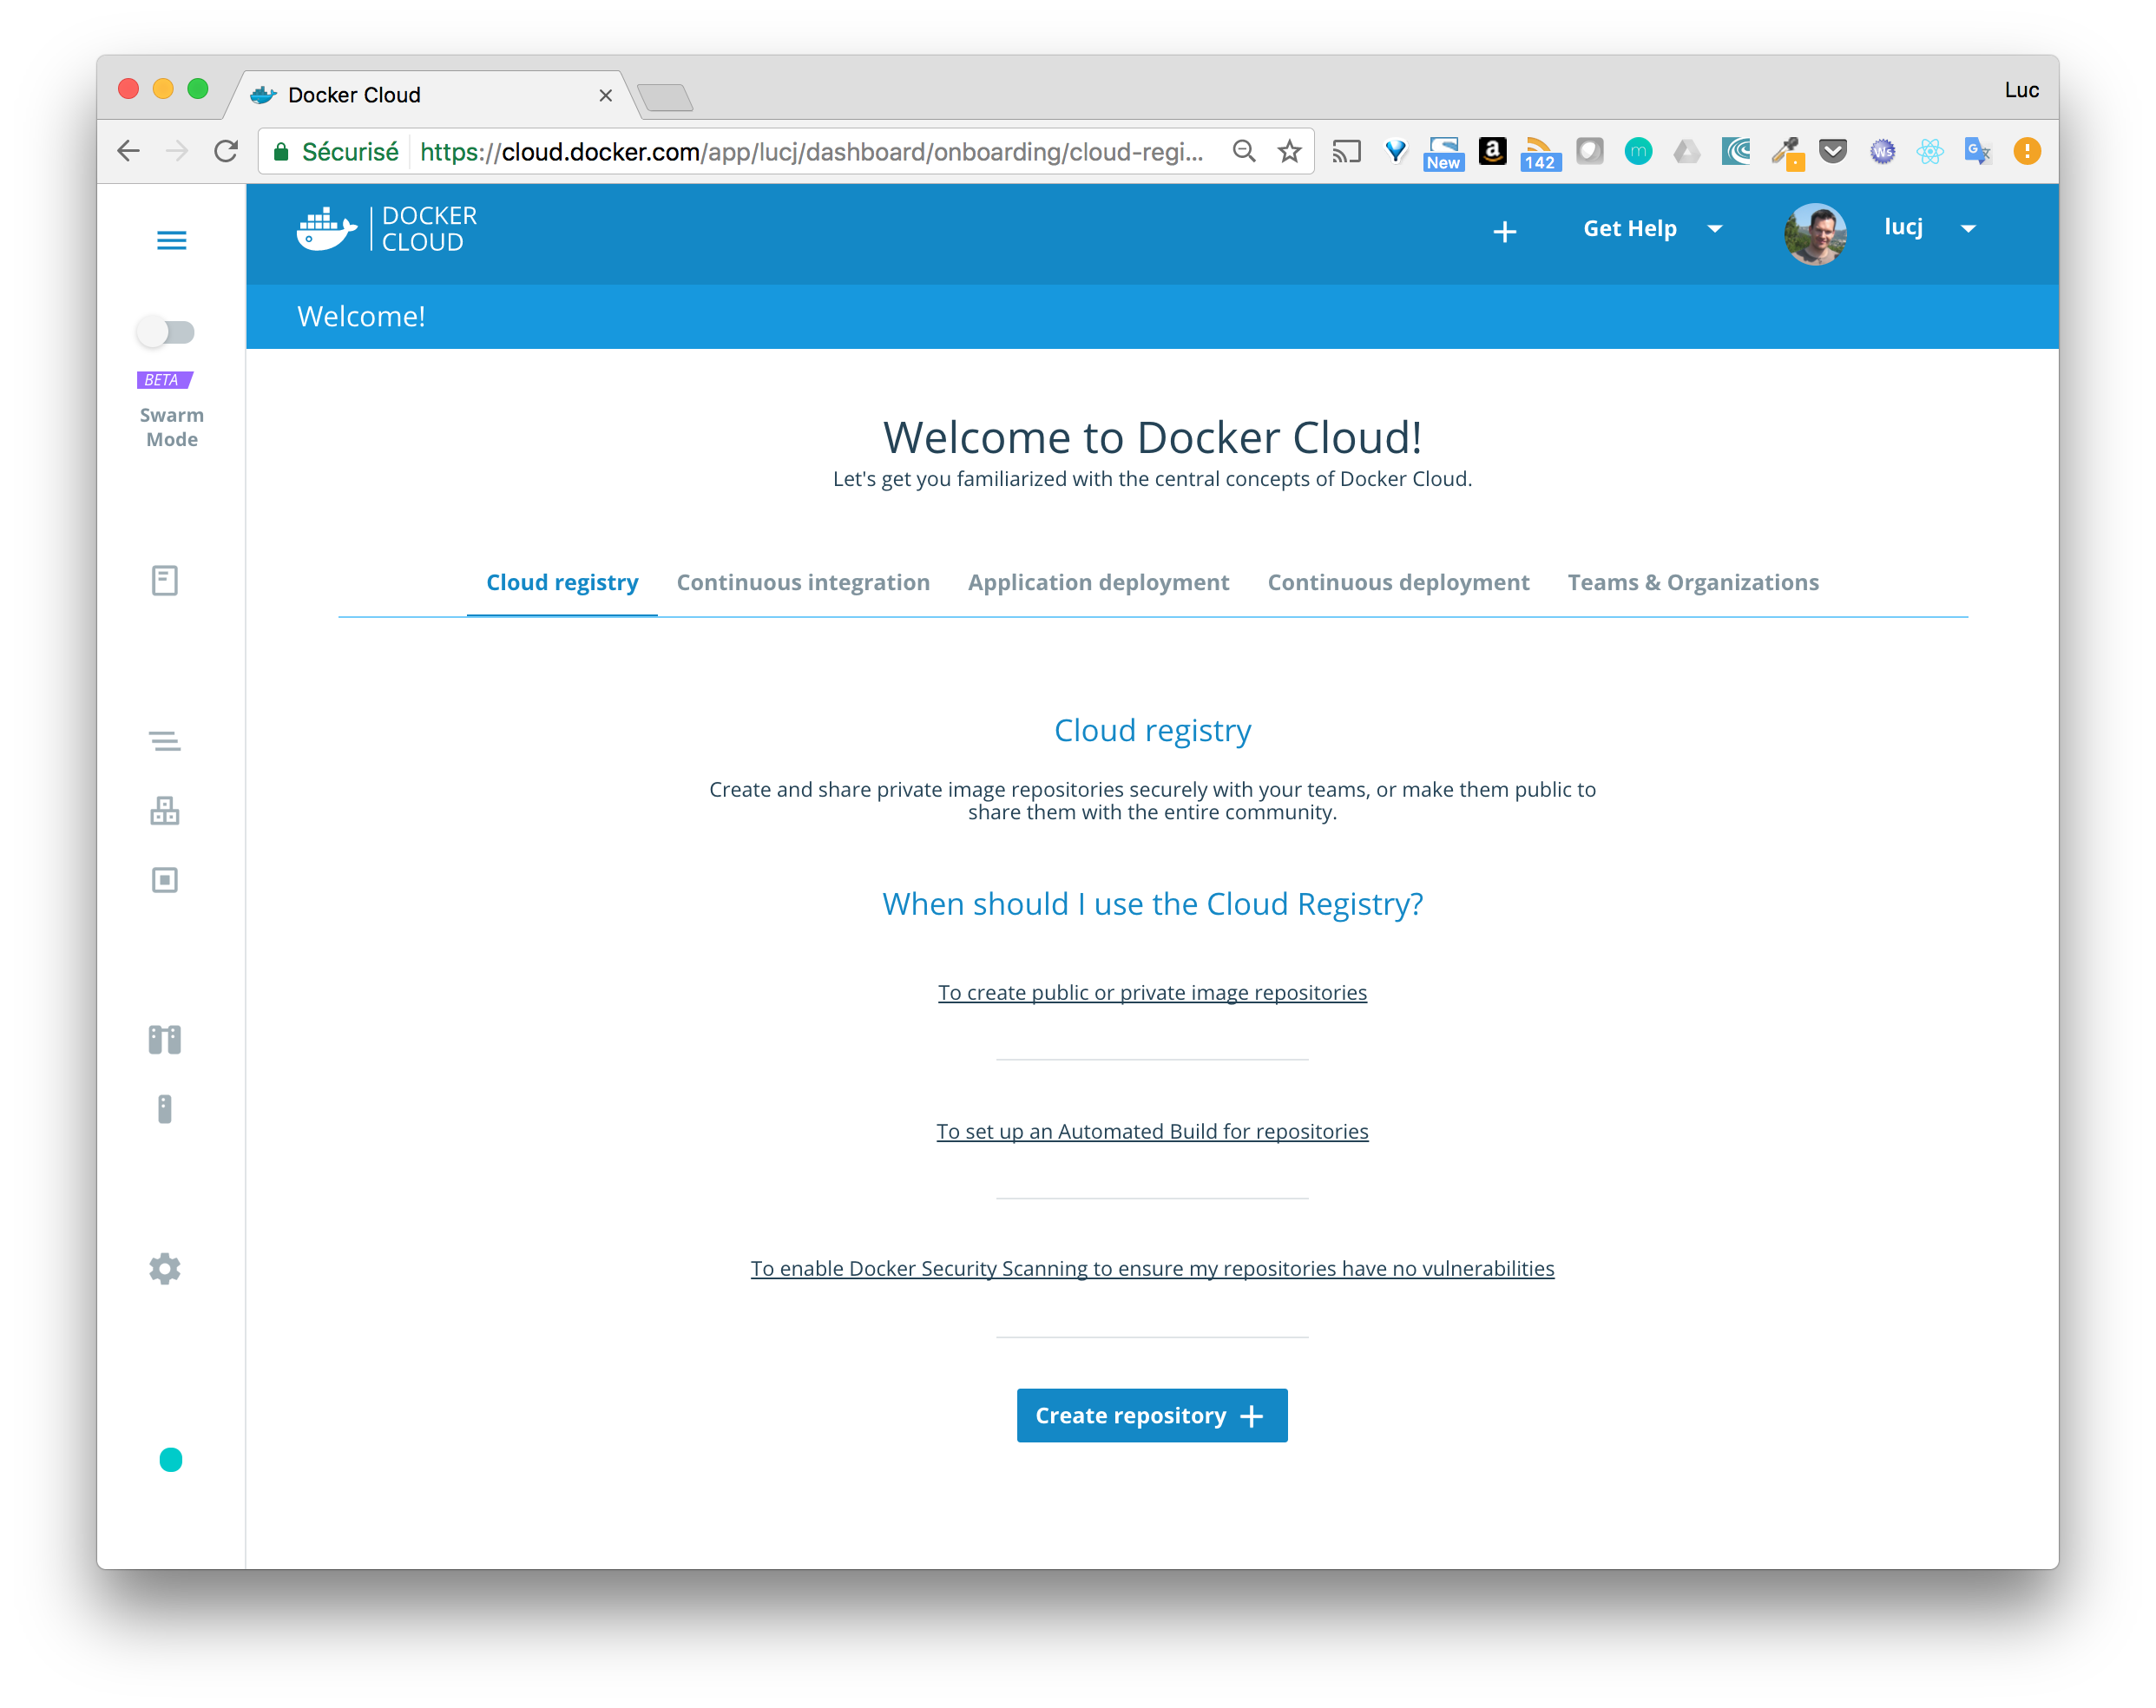Screen dimensions: 2156x1708
Task: Click the Google Drive extension icon
Action: 1687,152
